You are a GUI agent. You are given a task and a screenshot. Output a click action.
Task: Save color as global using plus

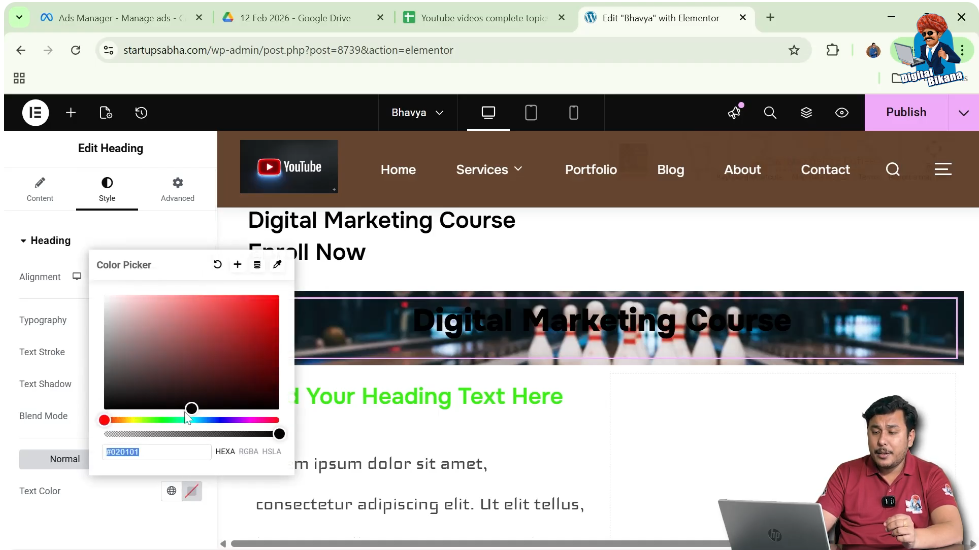(237, 264)
